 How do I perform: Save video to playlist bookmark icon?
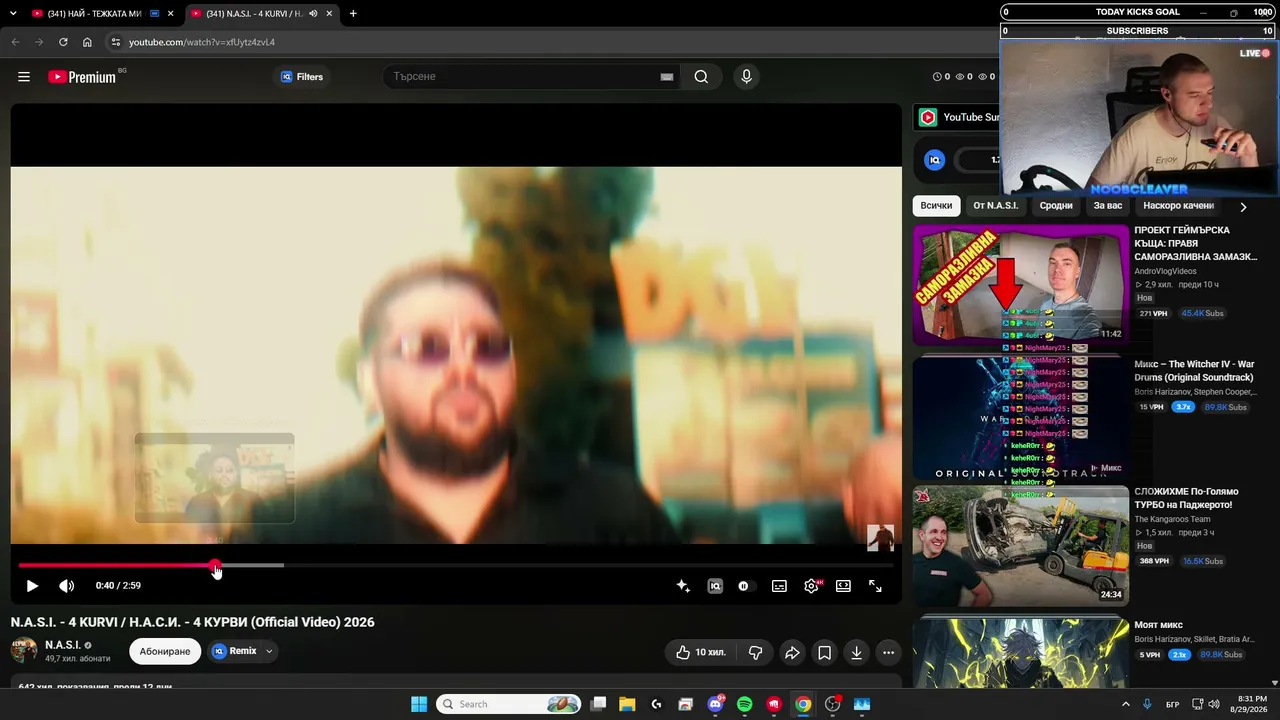tap(824, 653)
